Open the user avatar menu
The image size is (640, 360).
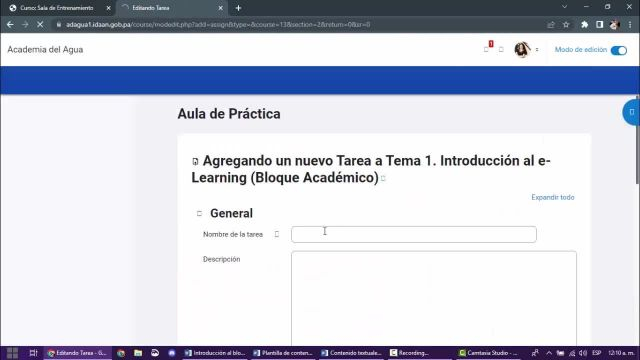(522, 50)
